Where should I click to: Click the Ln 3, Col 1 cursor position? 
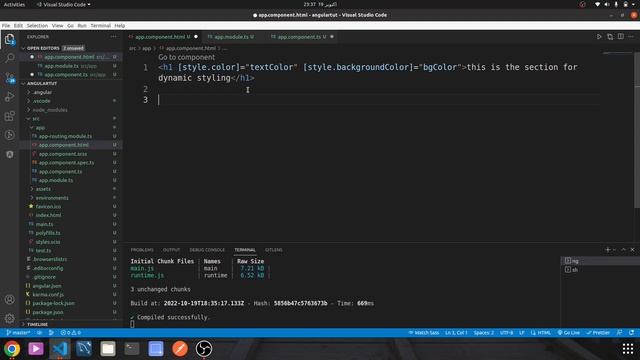(x=456, y=333)
